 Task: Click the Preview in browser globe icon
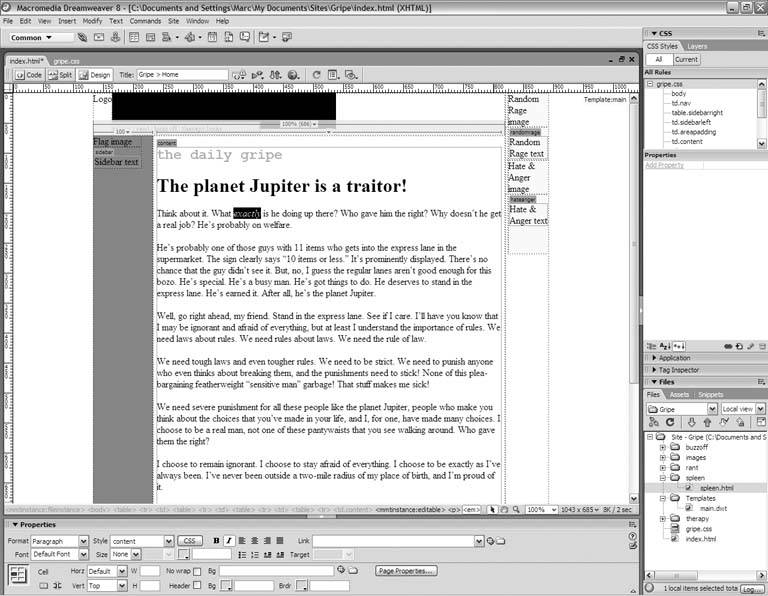click(x=293, y=75)
